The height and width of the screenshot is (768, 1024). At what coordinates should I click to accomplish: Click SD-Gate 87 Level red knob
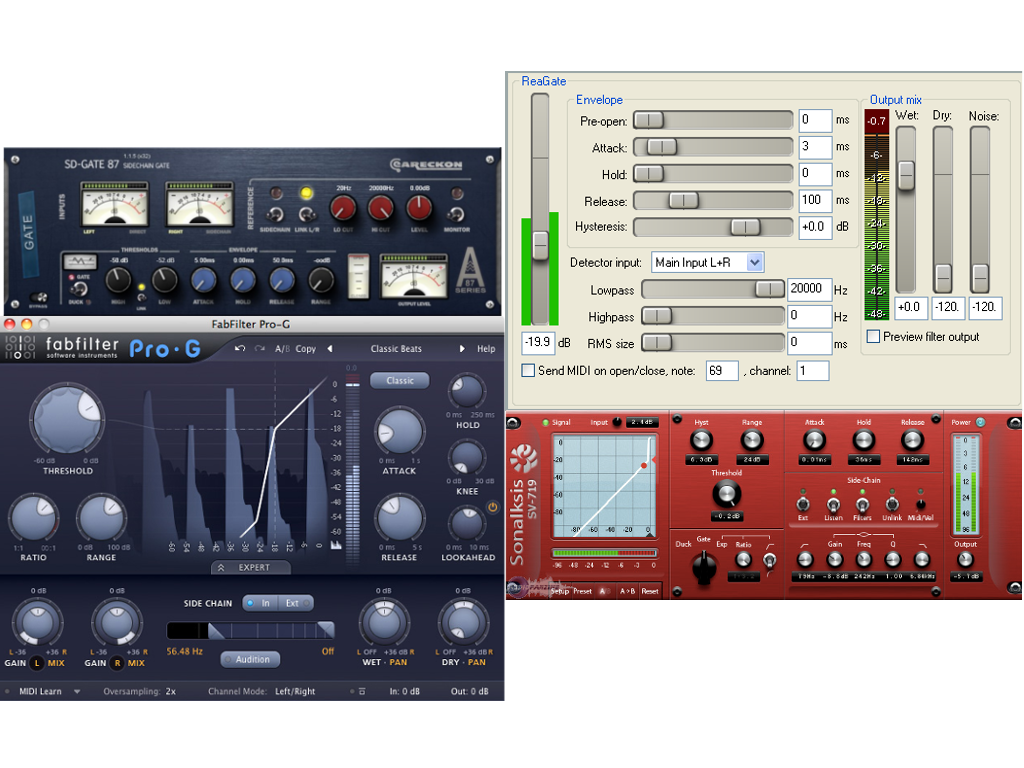pos(419,208)
